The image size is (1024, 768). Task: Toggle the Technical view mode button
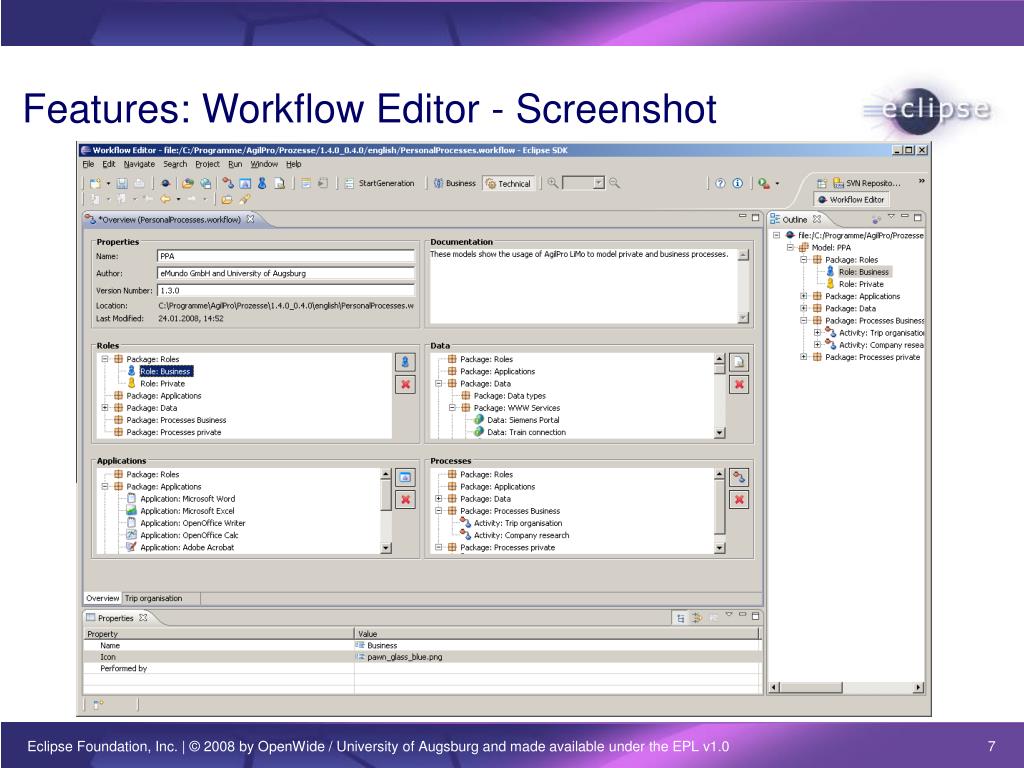tap(509, 184)
